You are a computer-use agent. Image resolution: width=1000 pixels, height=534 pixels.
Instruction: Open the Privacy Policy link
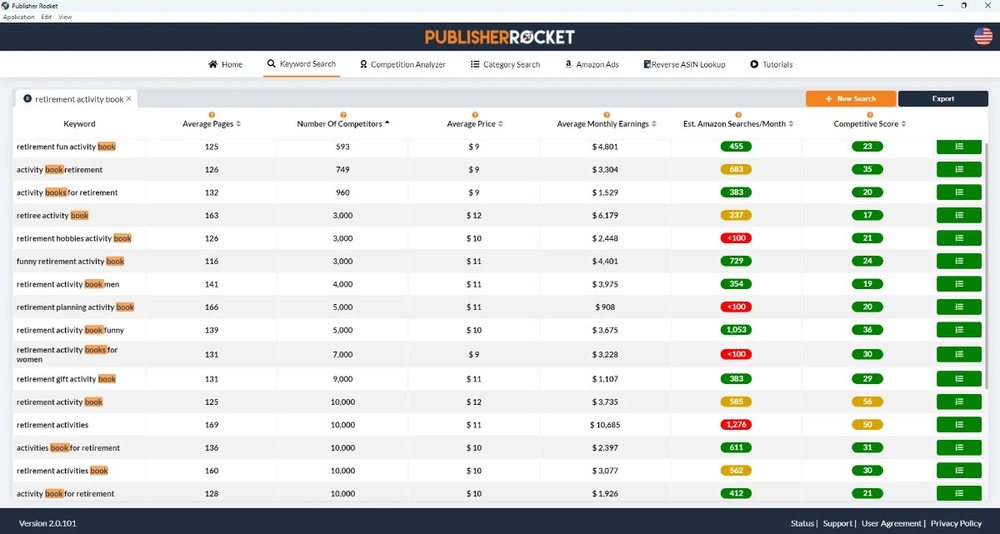click(x=956, y=523)
